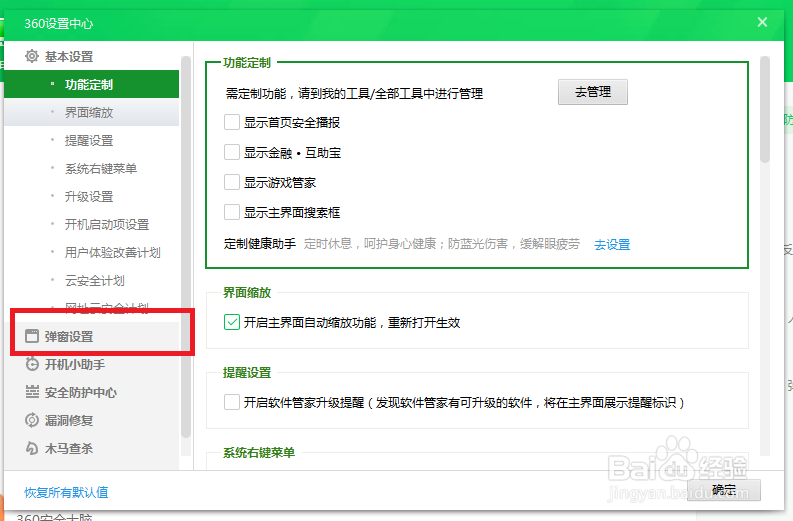793x521 pixels.
Task: Click the window icon beside 弹窗设置
Action: 32,336
